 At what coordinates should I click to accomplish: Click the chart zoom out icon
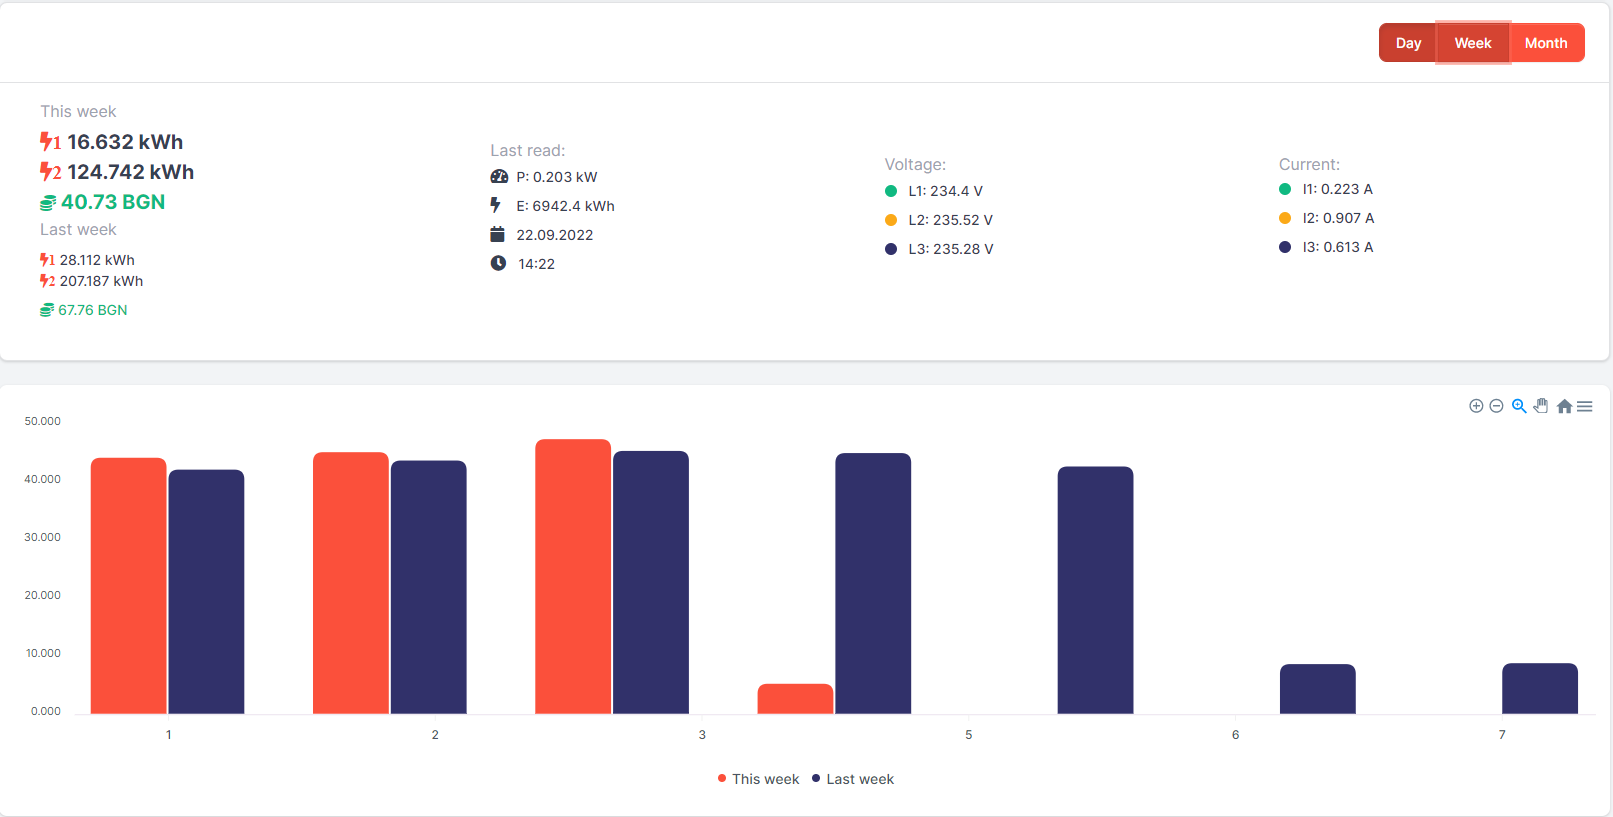click(x=1496, y=406)
